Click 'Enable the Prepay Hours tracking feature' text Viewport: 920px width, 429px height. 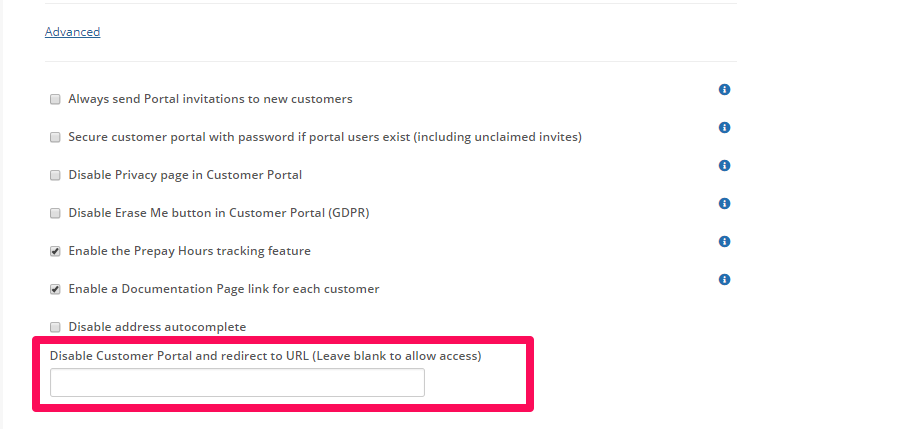189,251
